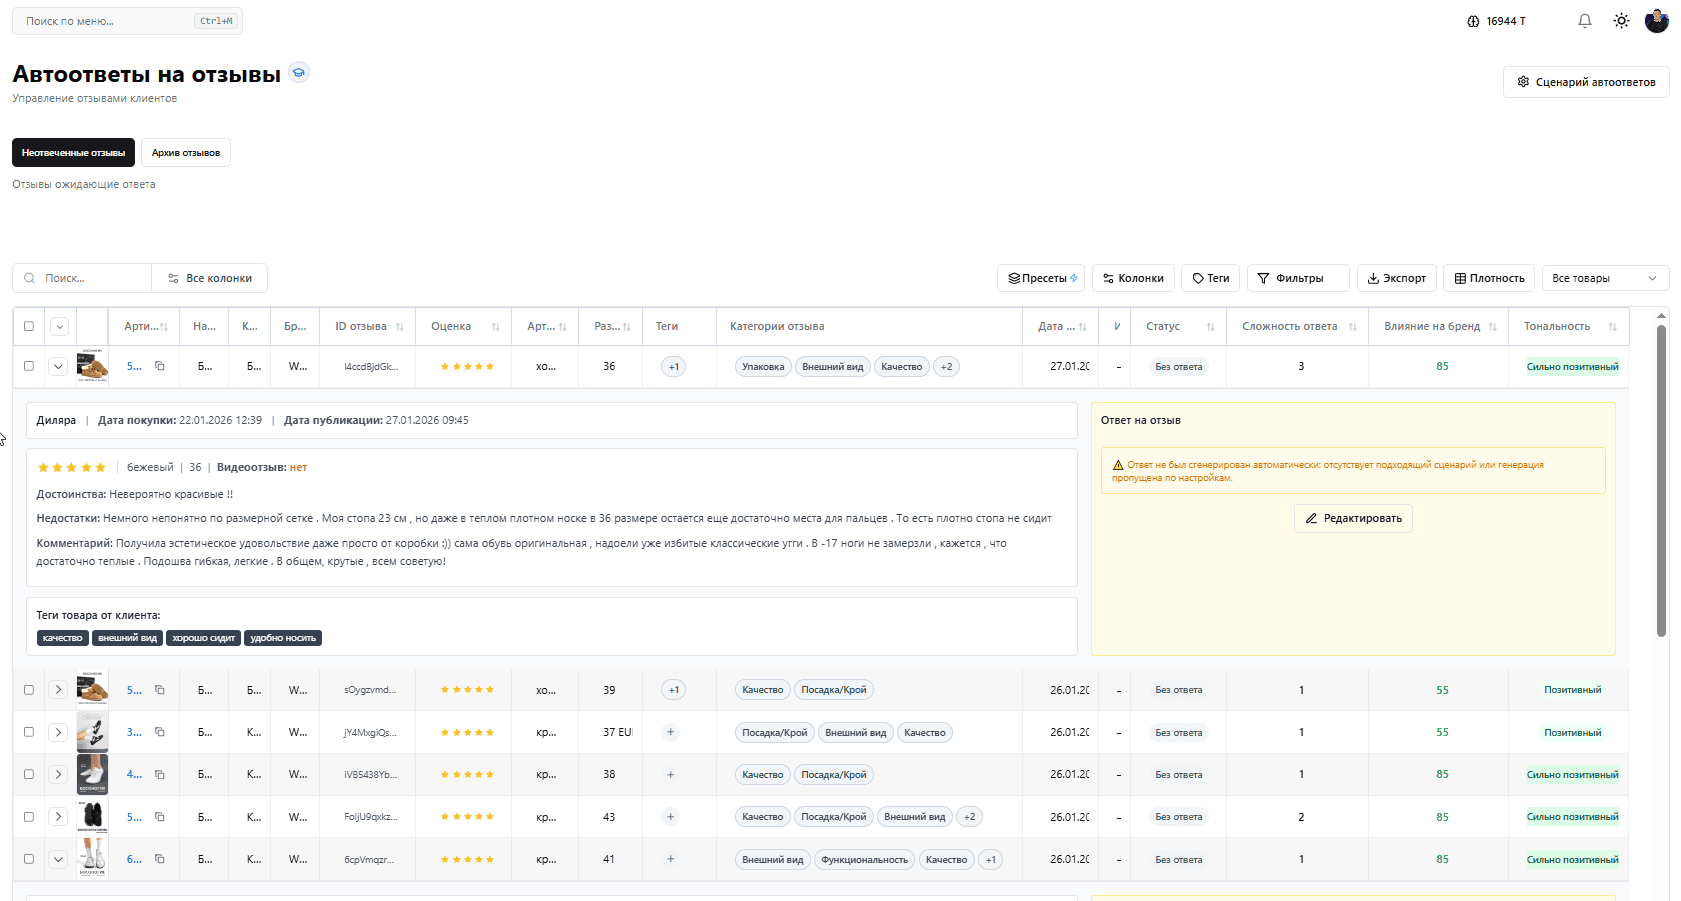Click the user avatar in top-right
This screenshot has height=901, width=1681.
point(1656,21)
